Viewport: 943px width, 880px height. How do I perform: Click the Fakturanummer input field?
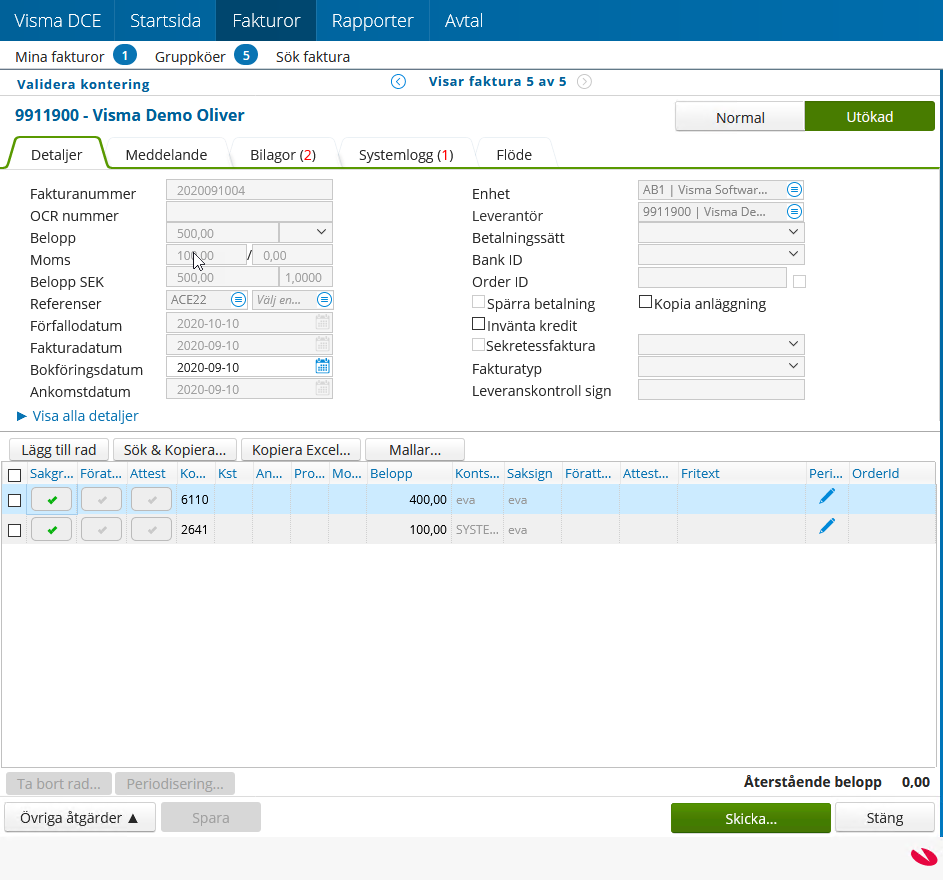pos(248,189)
